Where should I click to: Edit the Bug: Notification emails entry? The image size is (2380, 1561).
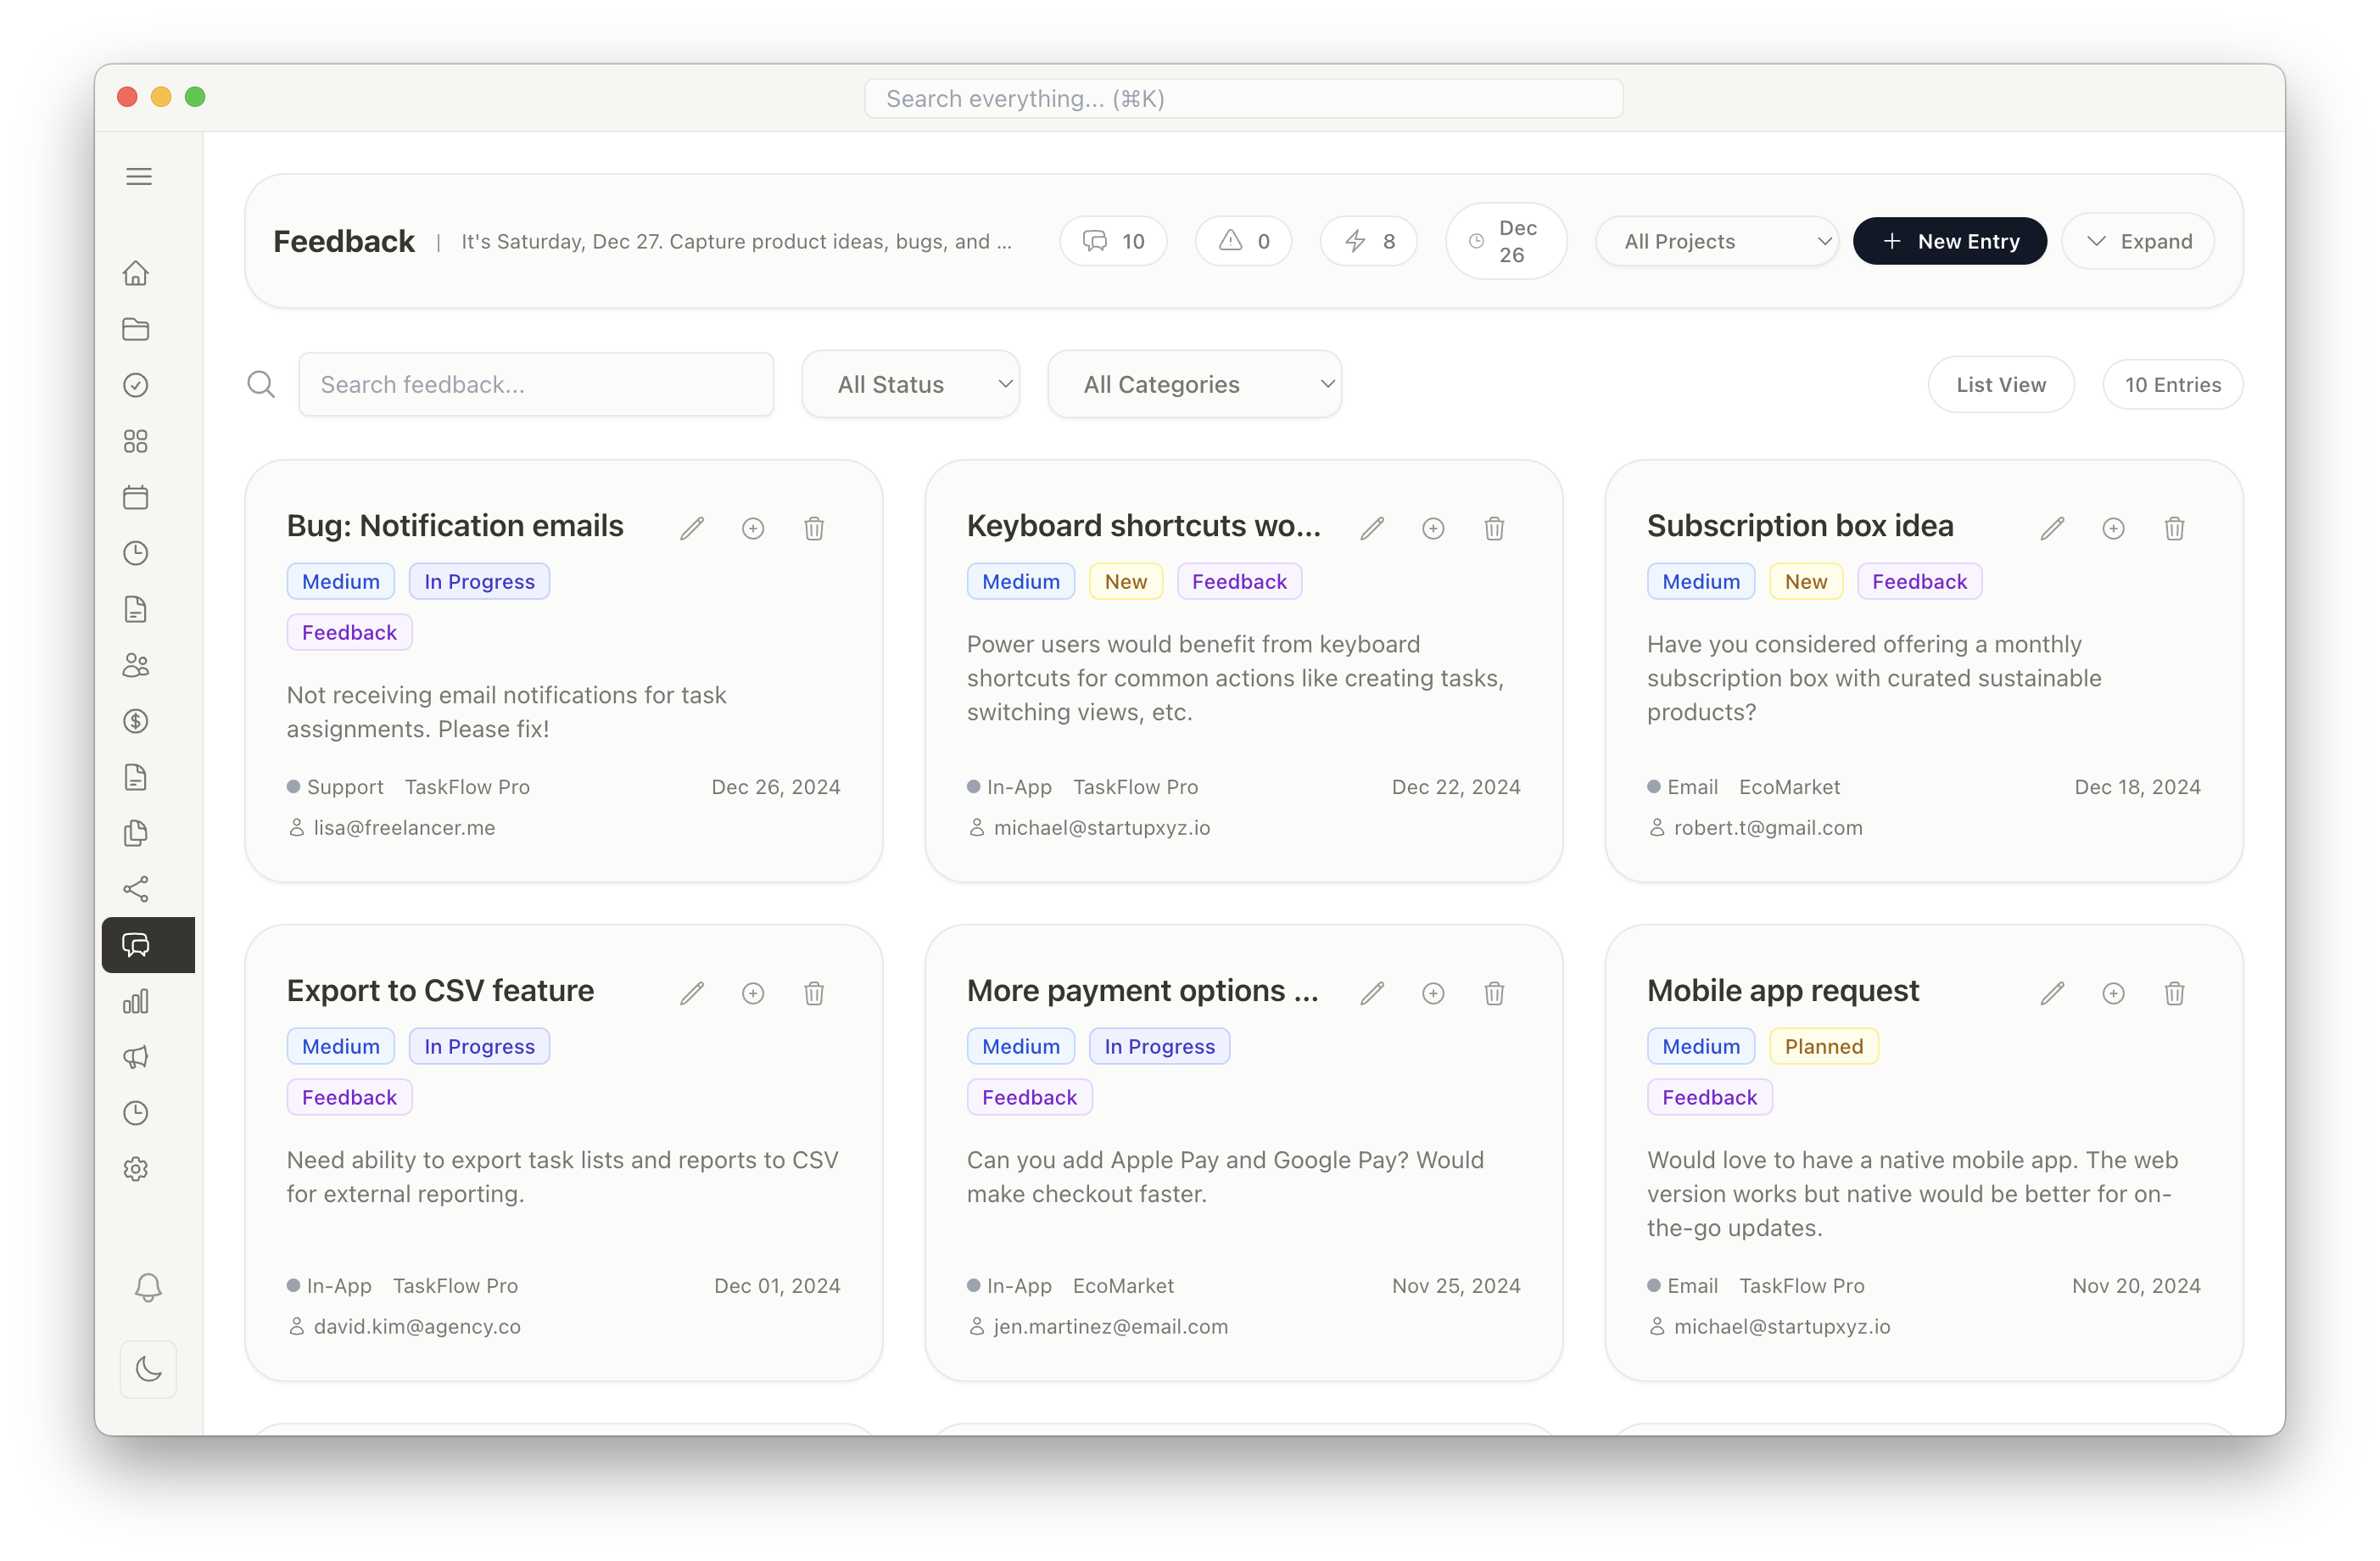click(692, 528)
